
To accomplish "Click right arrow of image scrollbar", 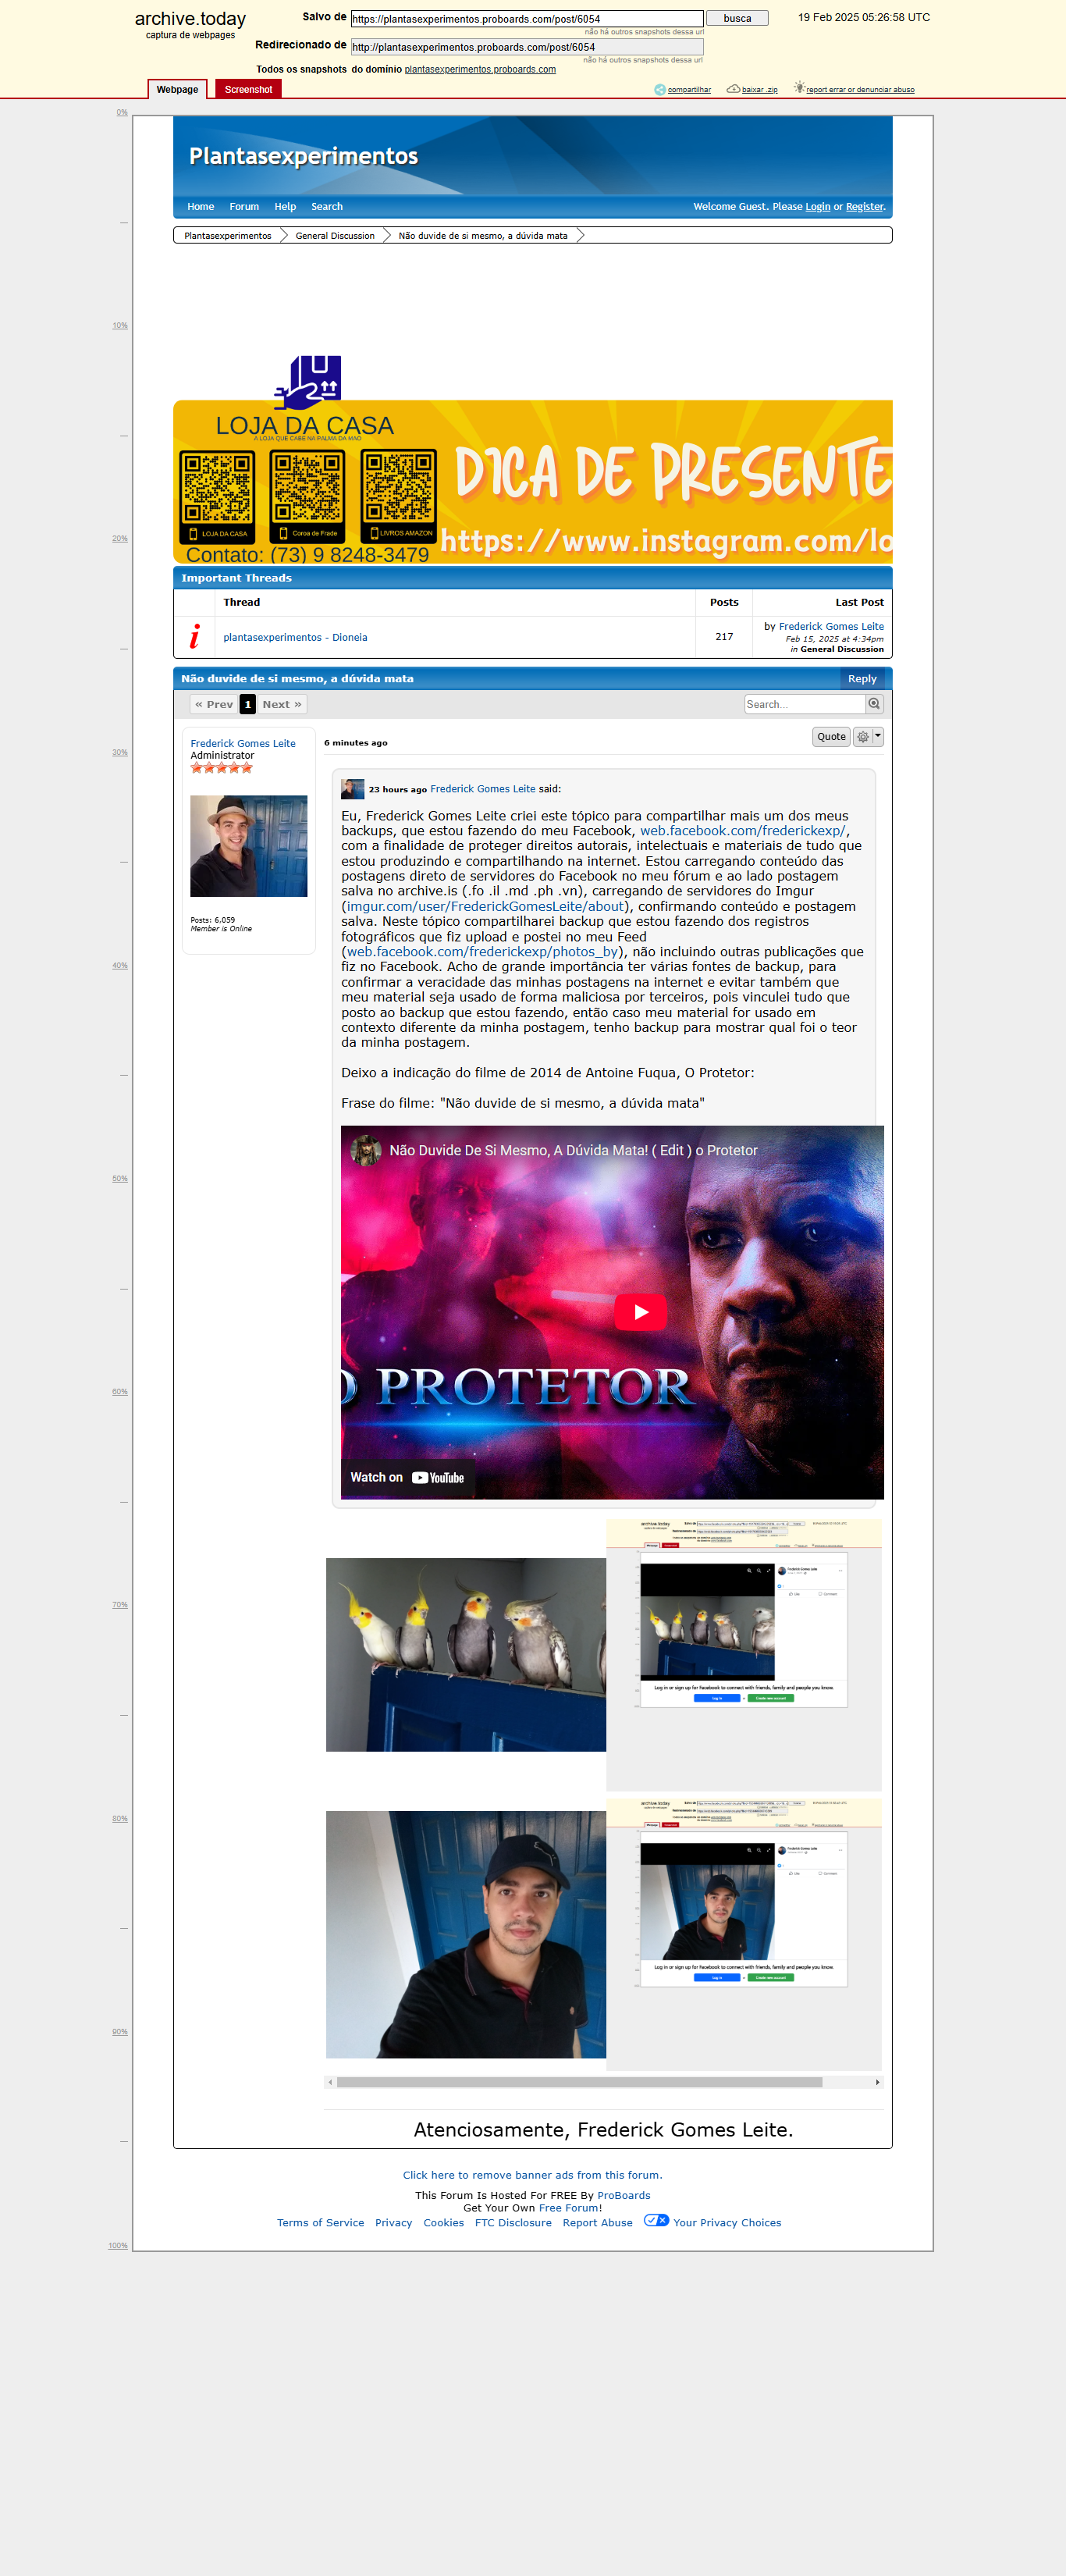I will tap(877, 2082).
